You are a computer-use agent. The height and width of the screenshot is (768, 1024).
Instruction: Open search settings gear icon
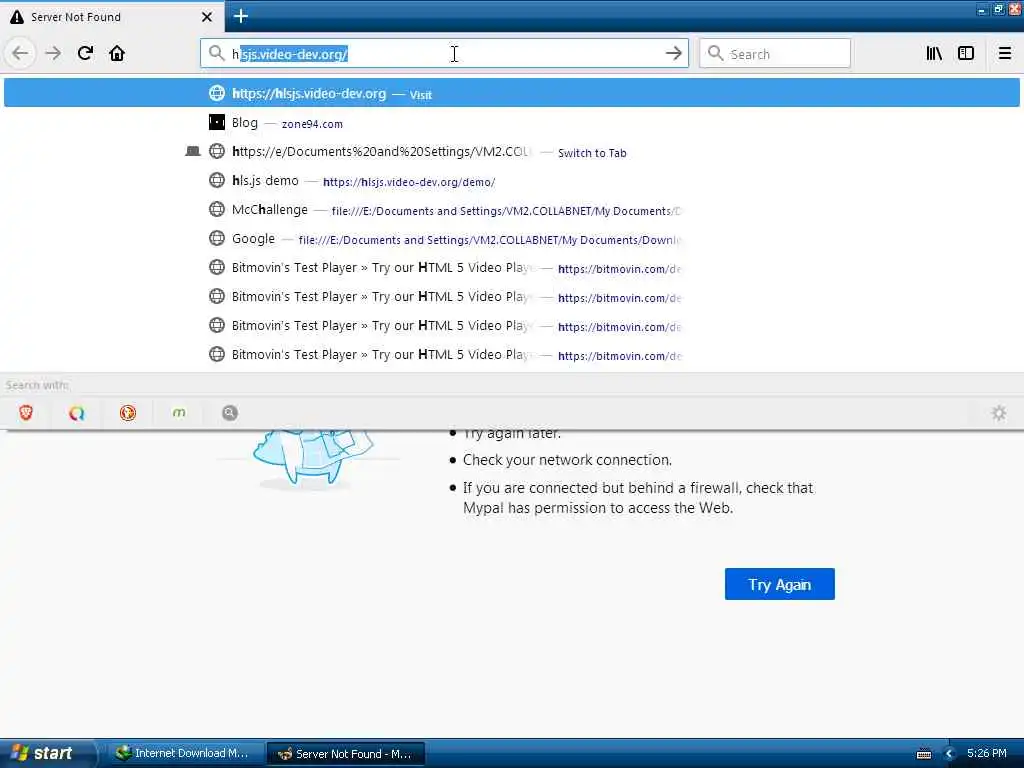(x=999, y=413)
